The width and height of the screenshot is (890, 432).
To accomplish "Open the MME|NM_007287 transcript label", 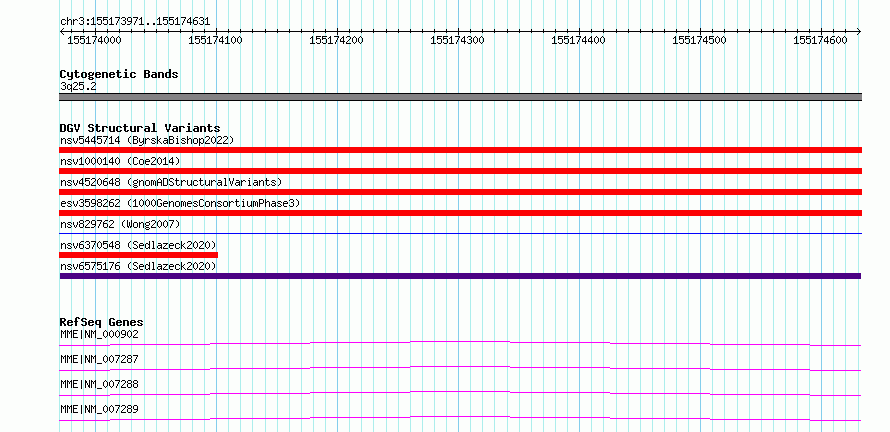I will pos(99,359).
